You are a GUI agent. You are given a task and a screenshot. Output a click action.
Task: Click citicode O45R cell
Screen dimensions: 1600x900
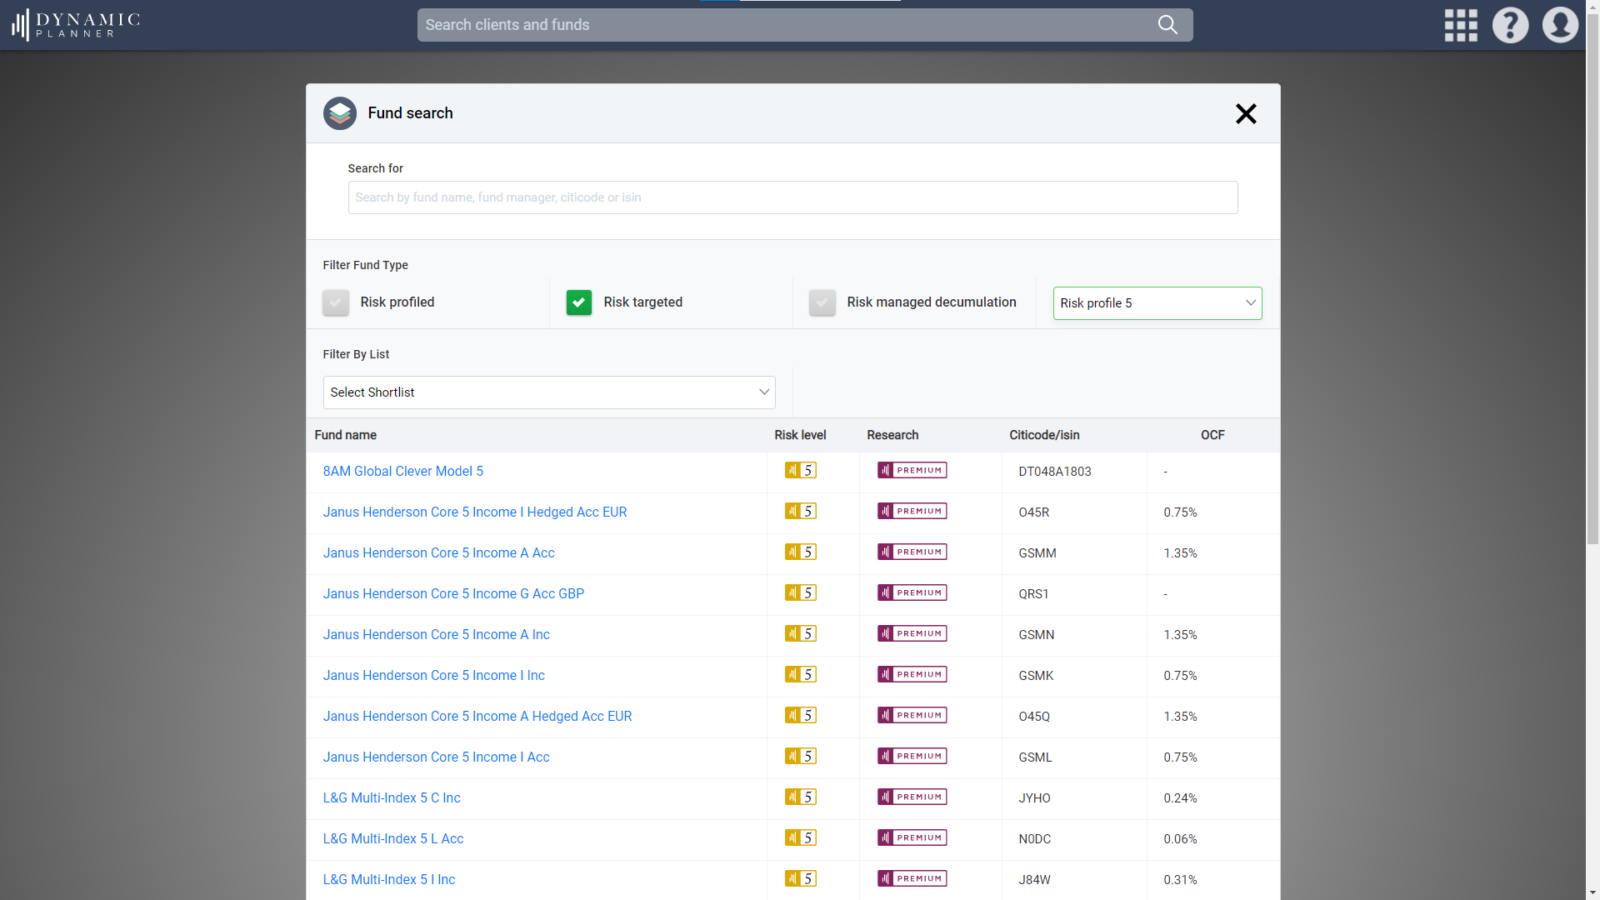[x=1034, y=512]
